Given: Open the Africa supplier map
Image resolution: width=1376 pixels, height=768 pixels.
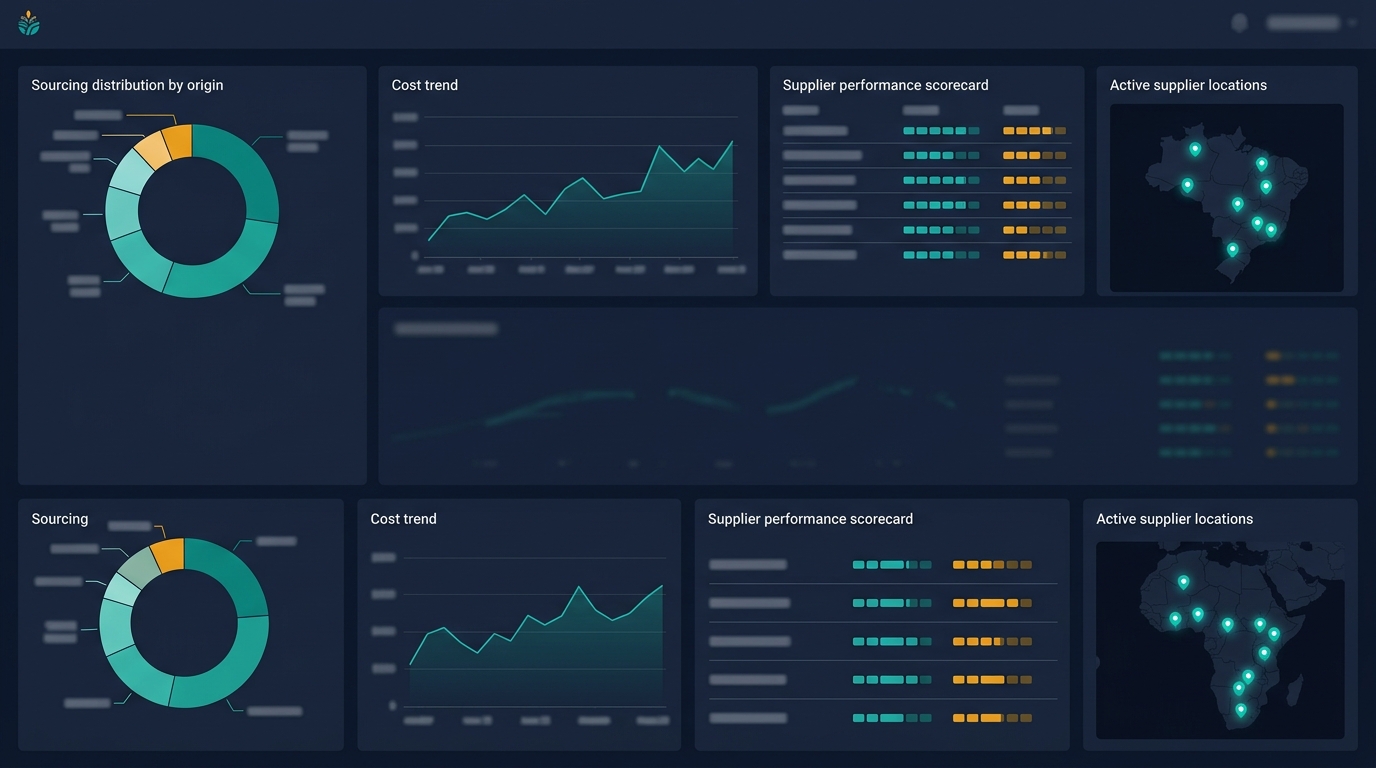Looking at the screenshot, I should 1220,640.
